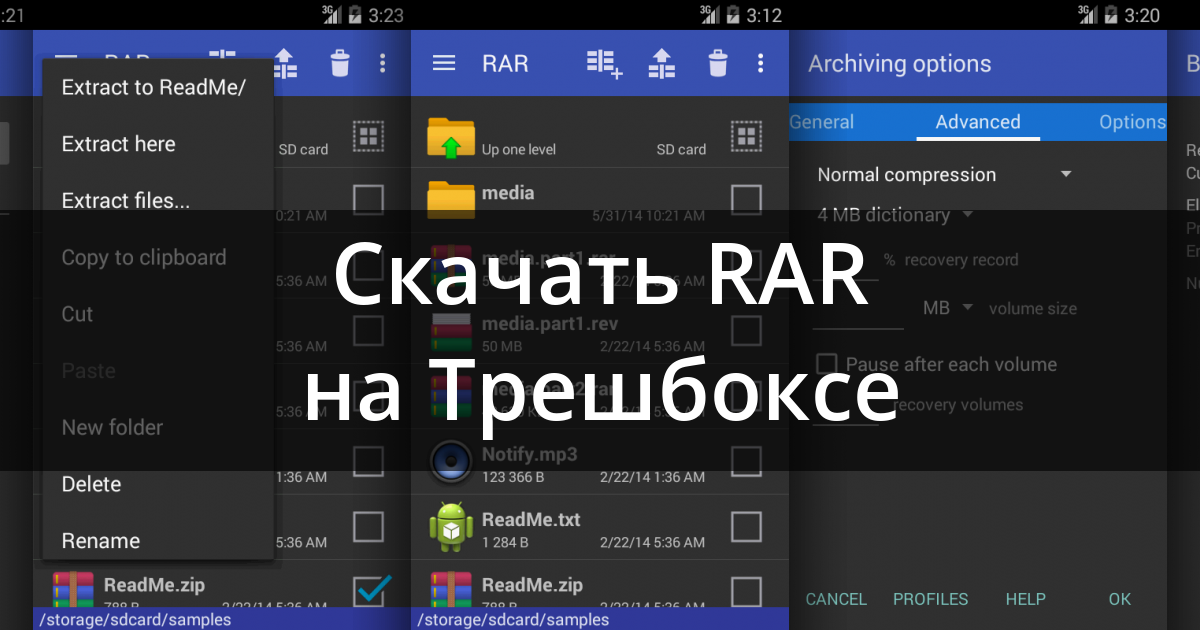
Task: Tap ReadMe.txt file name
Action: pyautogui.click(x=531, y=519)
